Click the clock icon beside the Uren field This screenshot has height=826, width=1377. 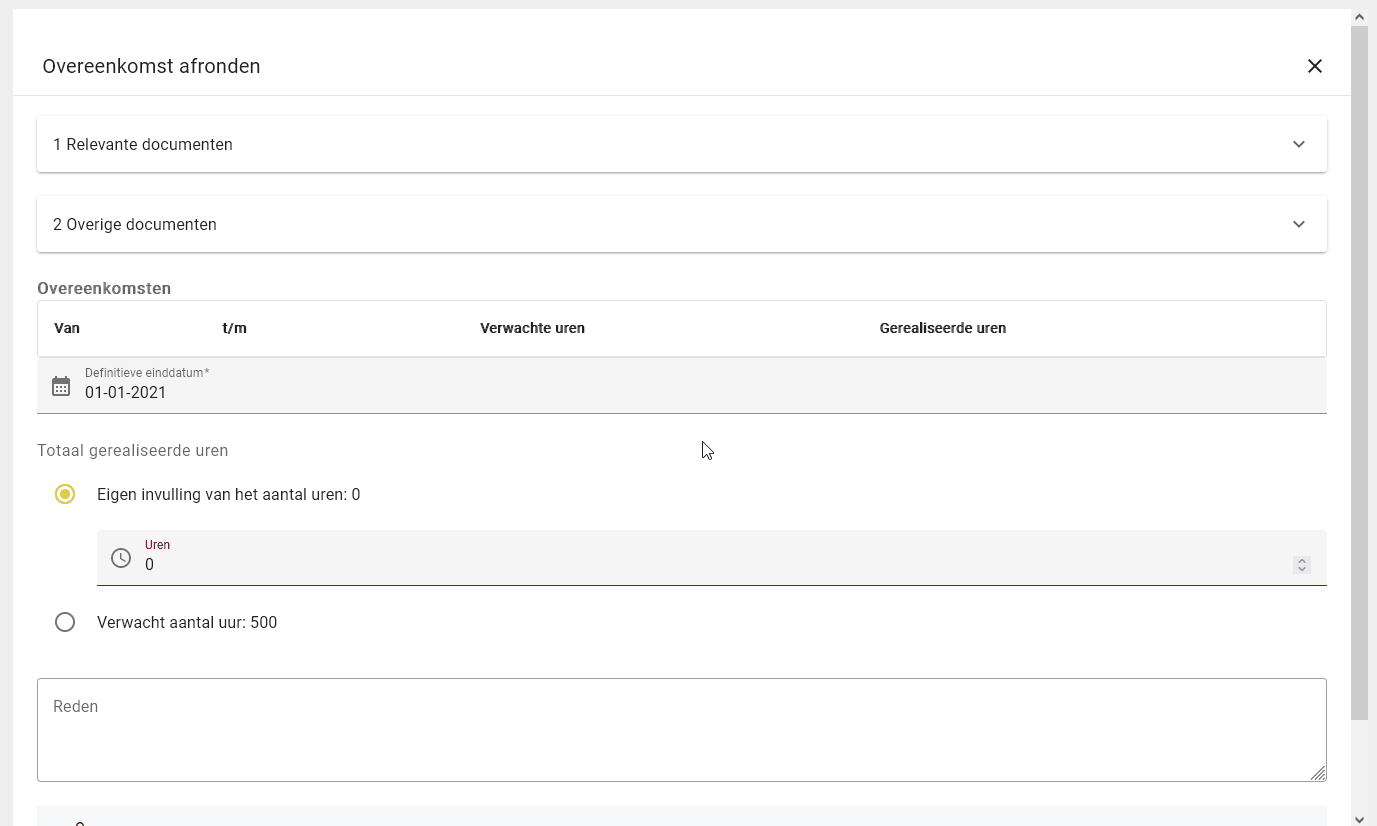pos(121,557)
